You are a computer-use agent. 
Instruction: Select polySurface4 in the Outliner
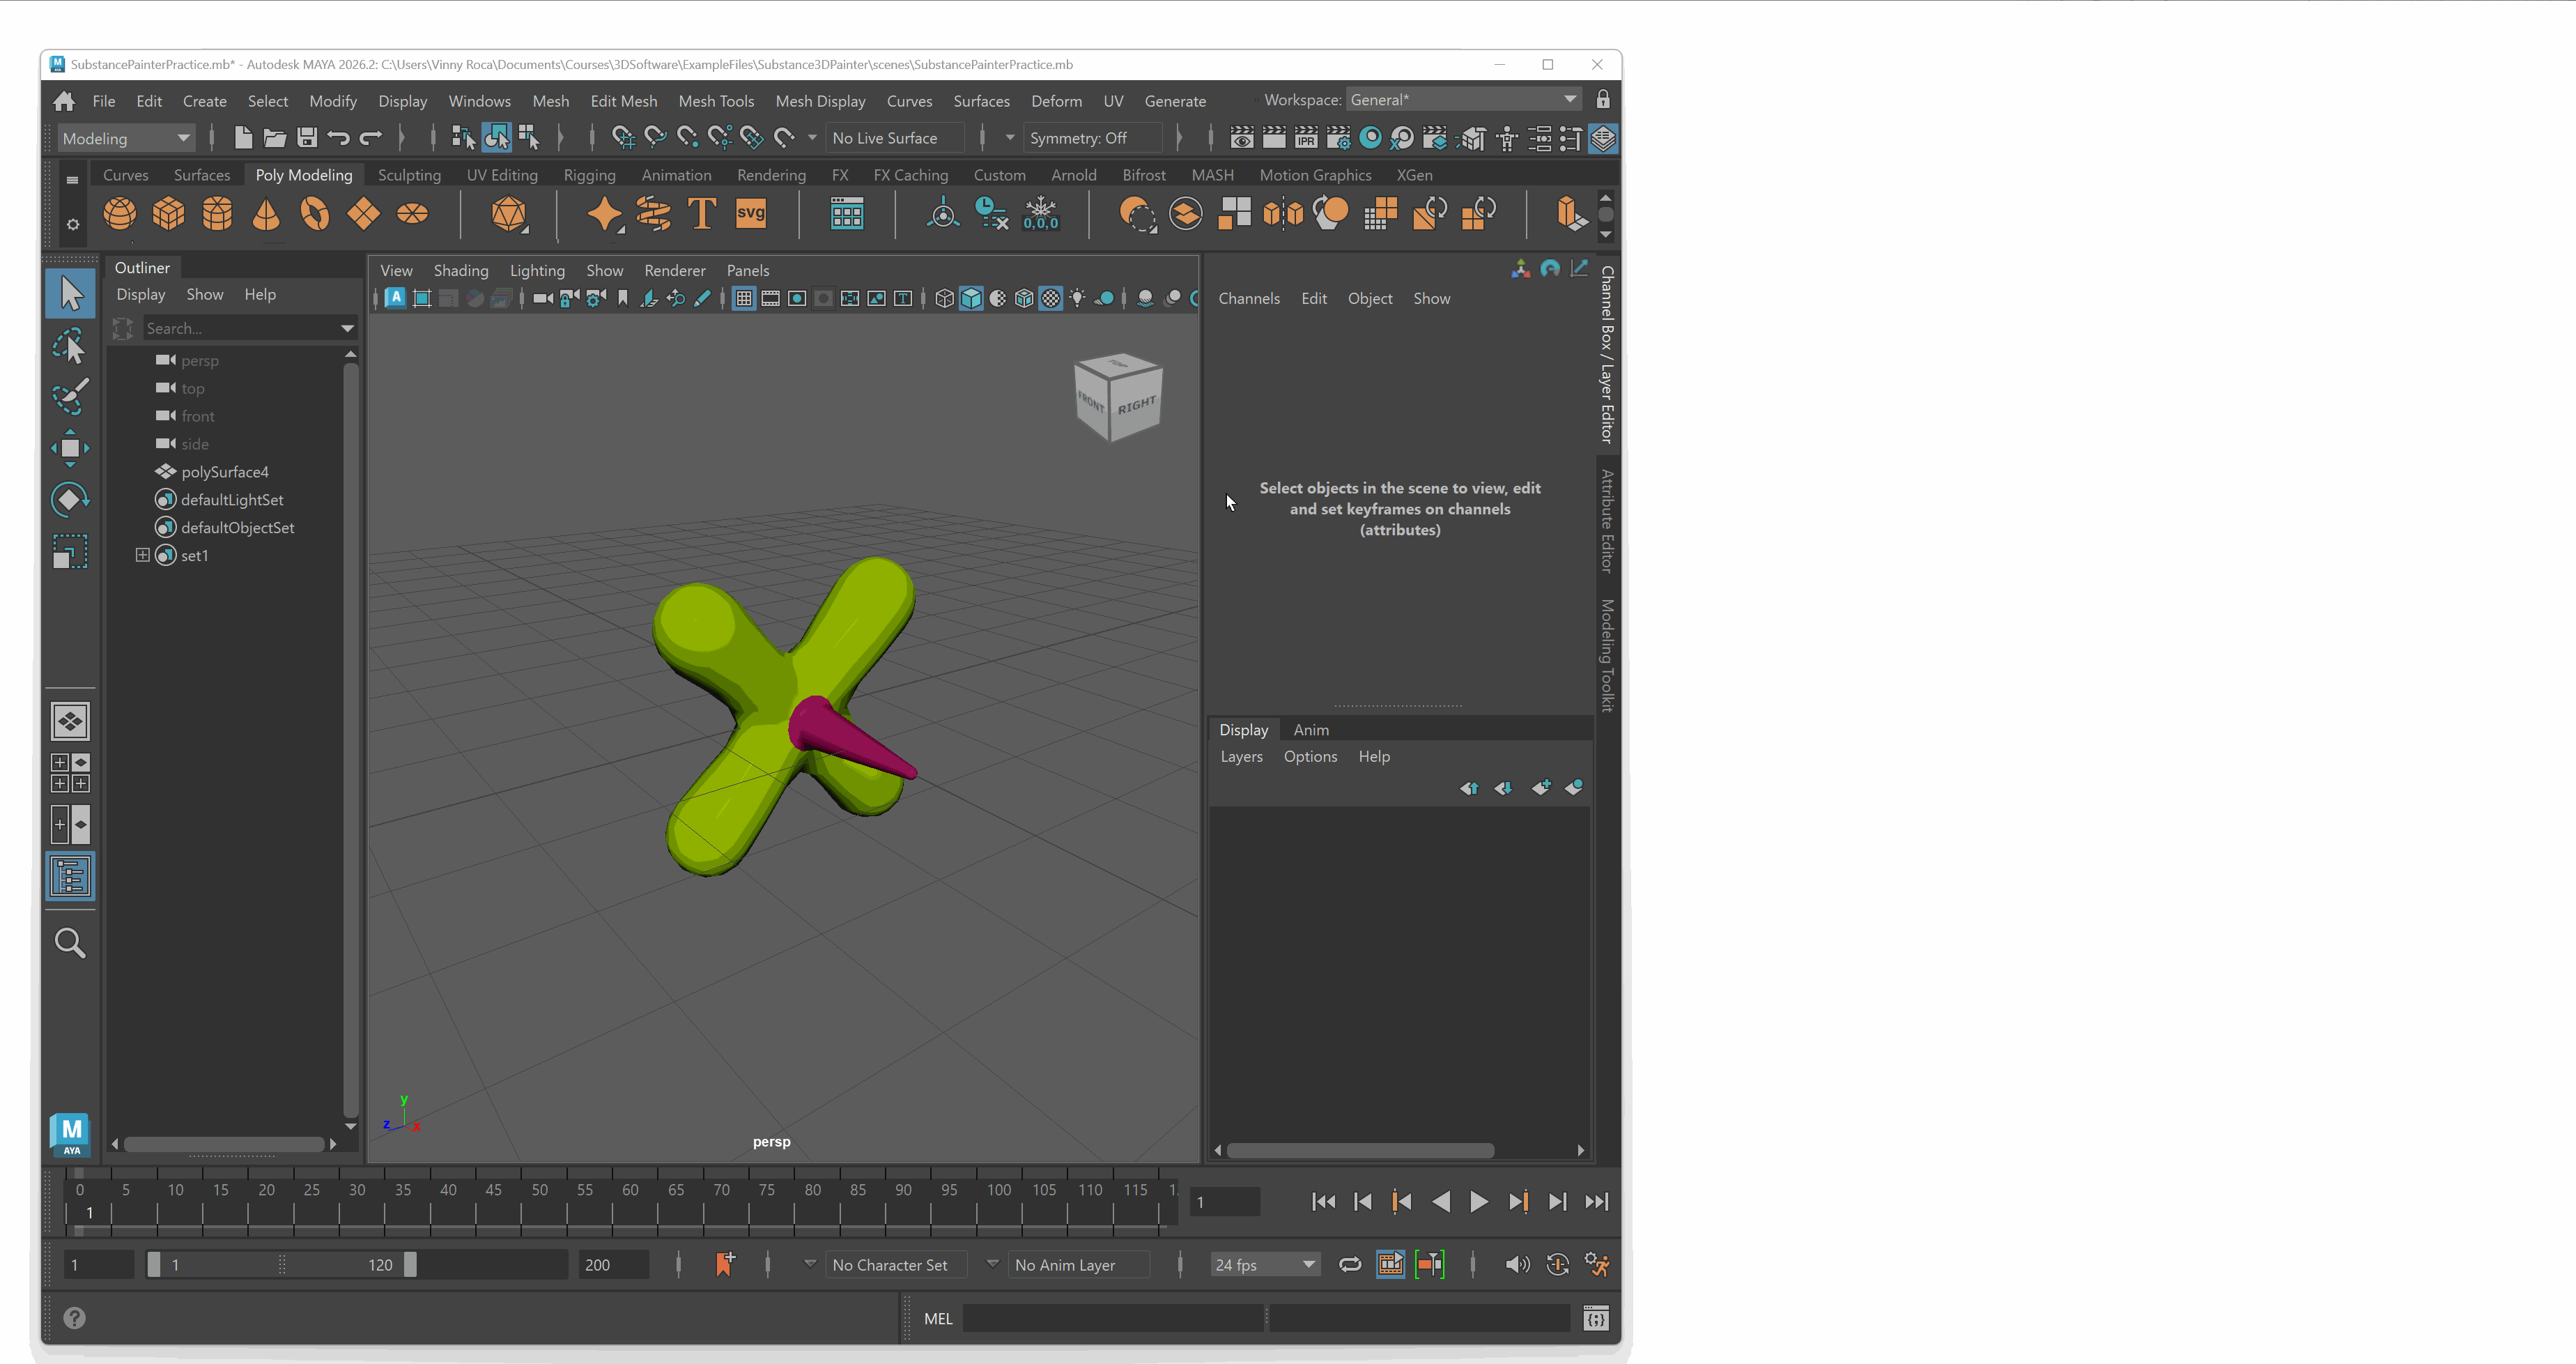[225, 472]
